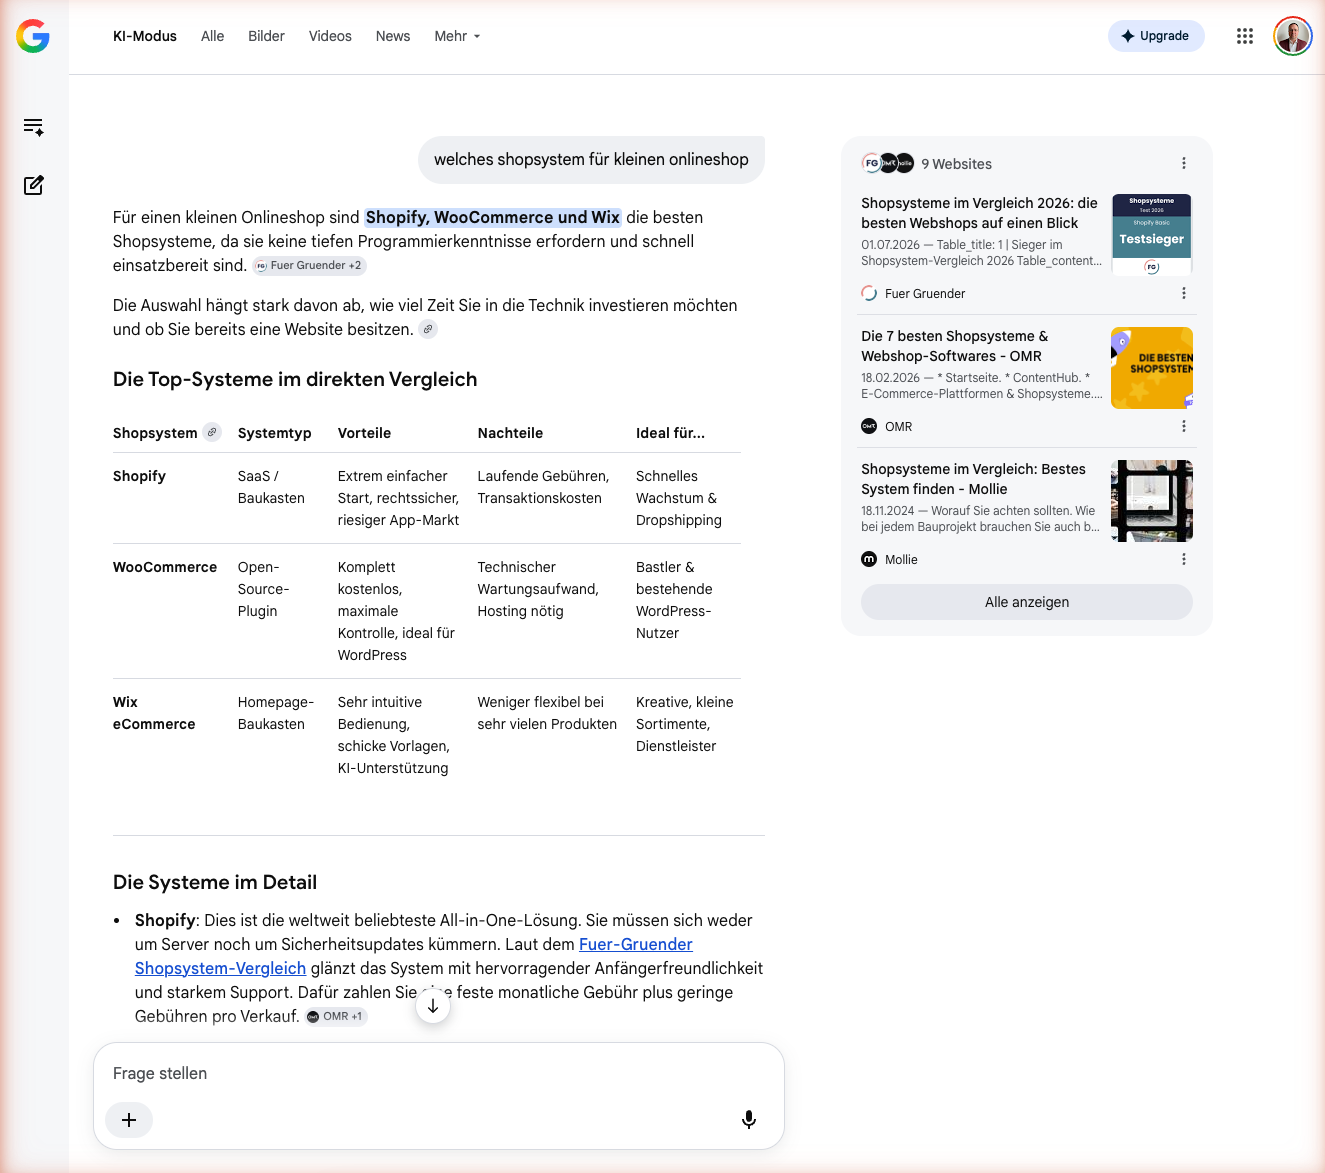Start a new chat with the edit icon
The image size is (1325, 1173).
(x=34, y=185)
